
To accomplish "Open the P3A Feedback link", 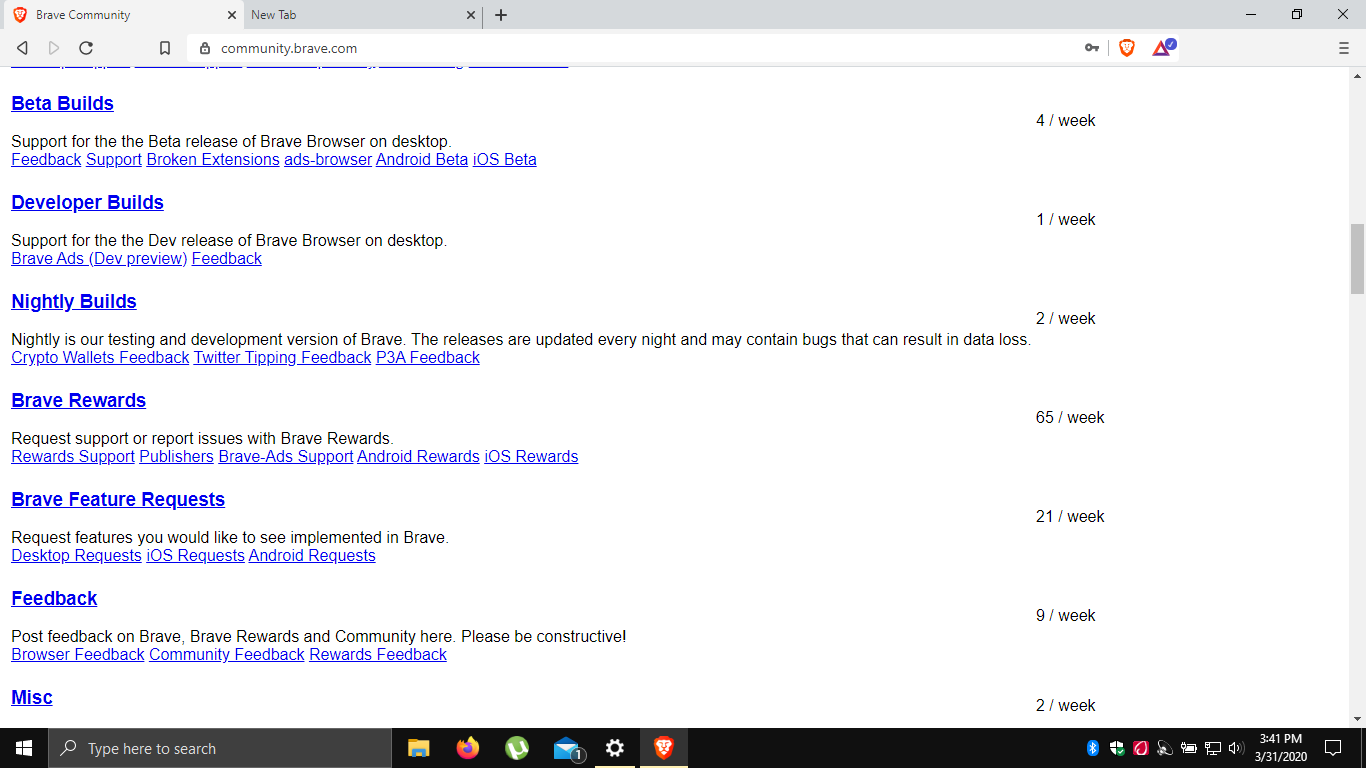I will 428,357.
